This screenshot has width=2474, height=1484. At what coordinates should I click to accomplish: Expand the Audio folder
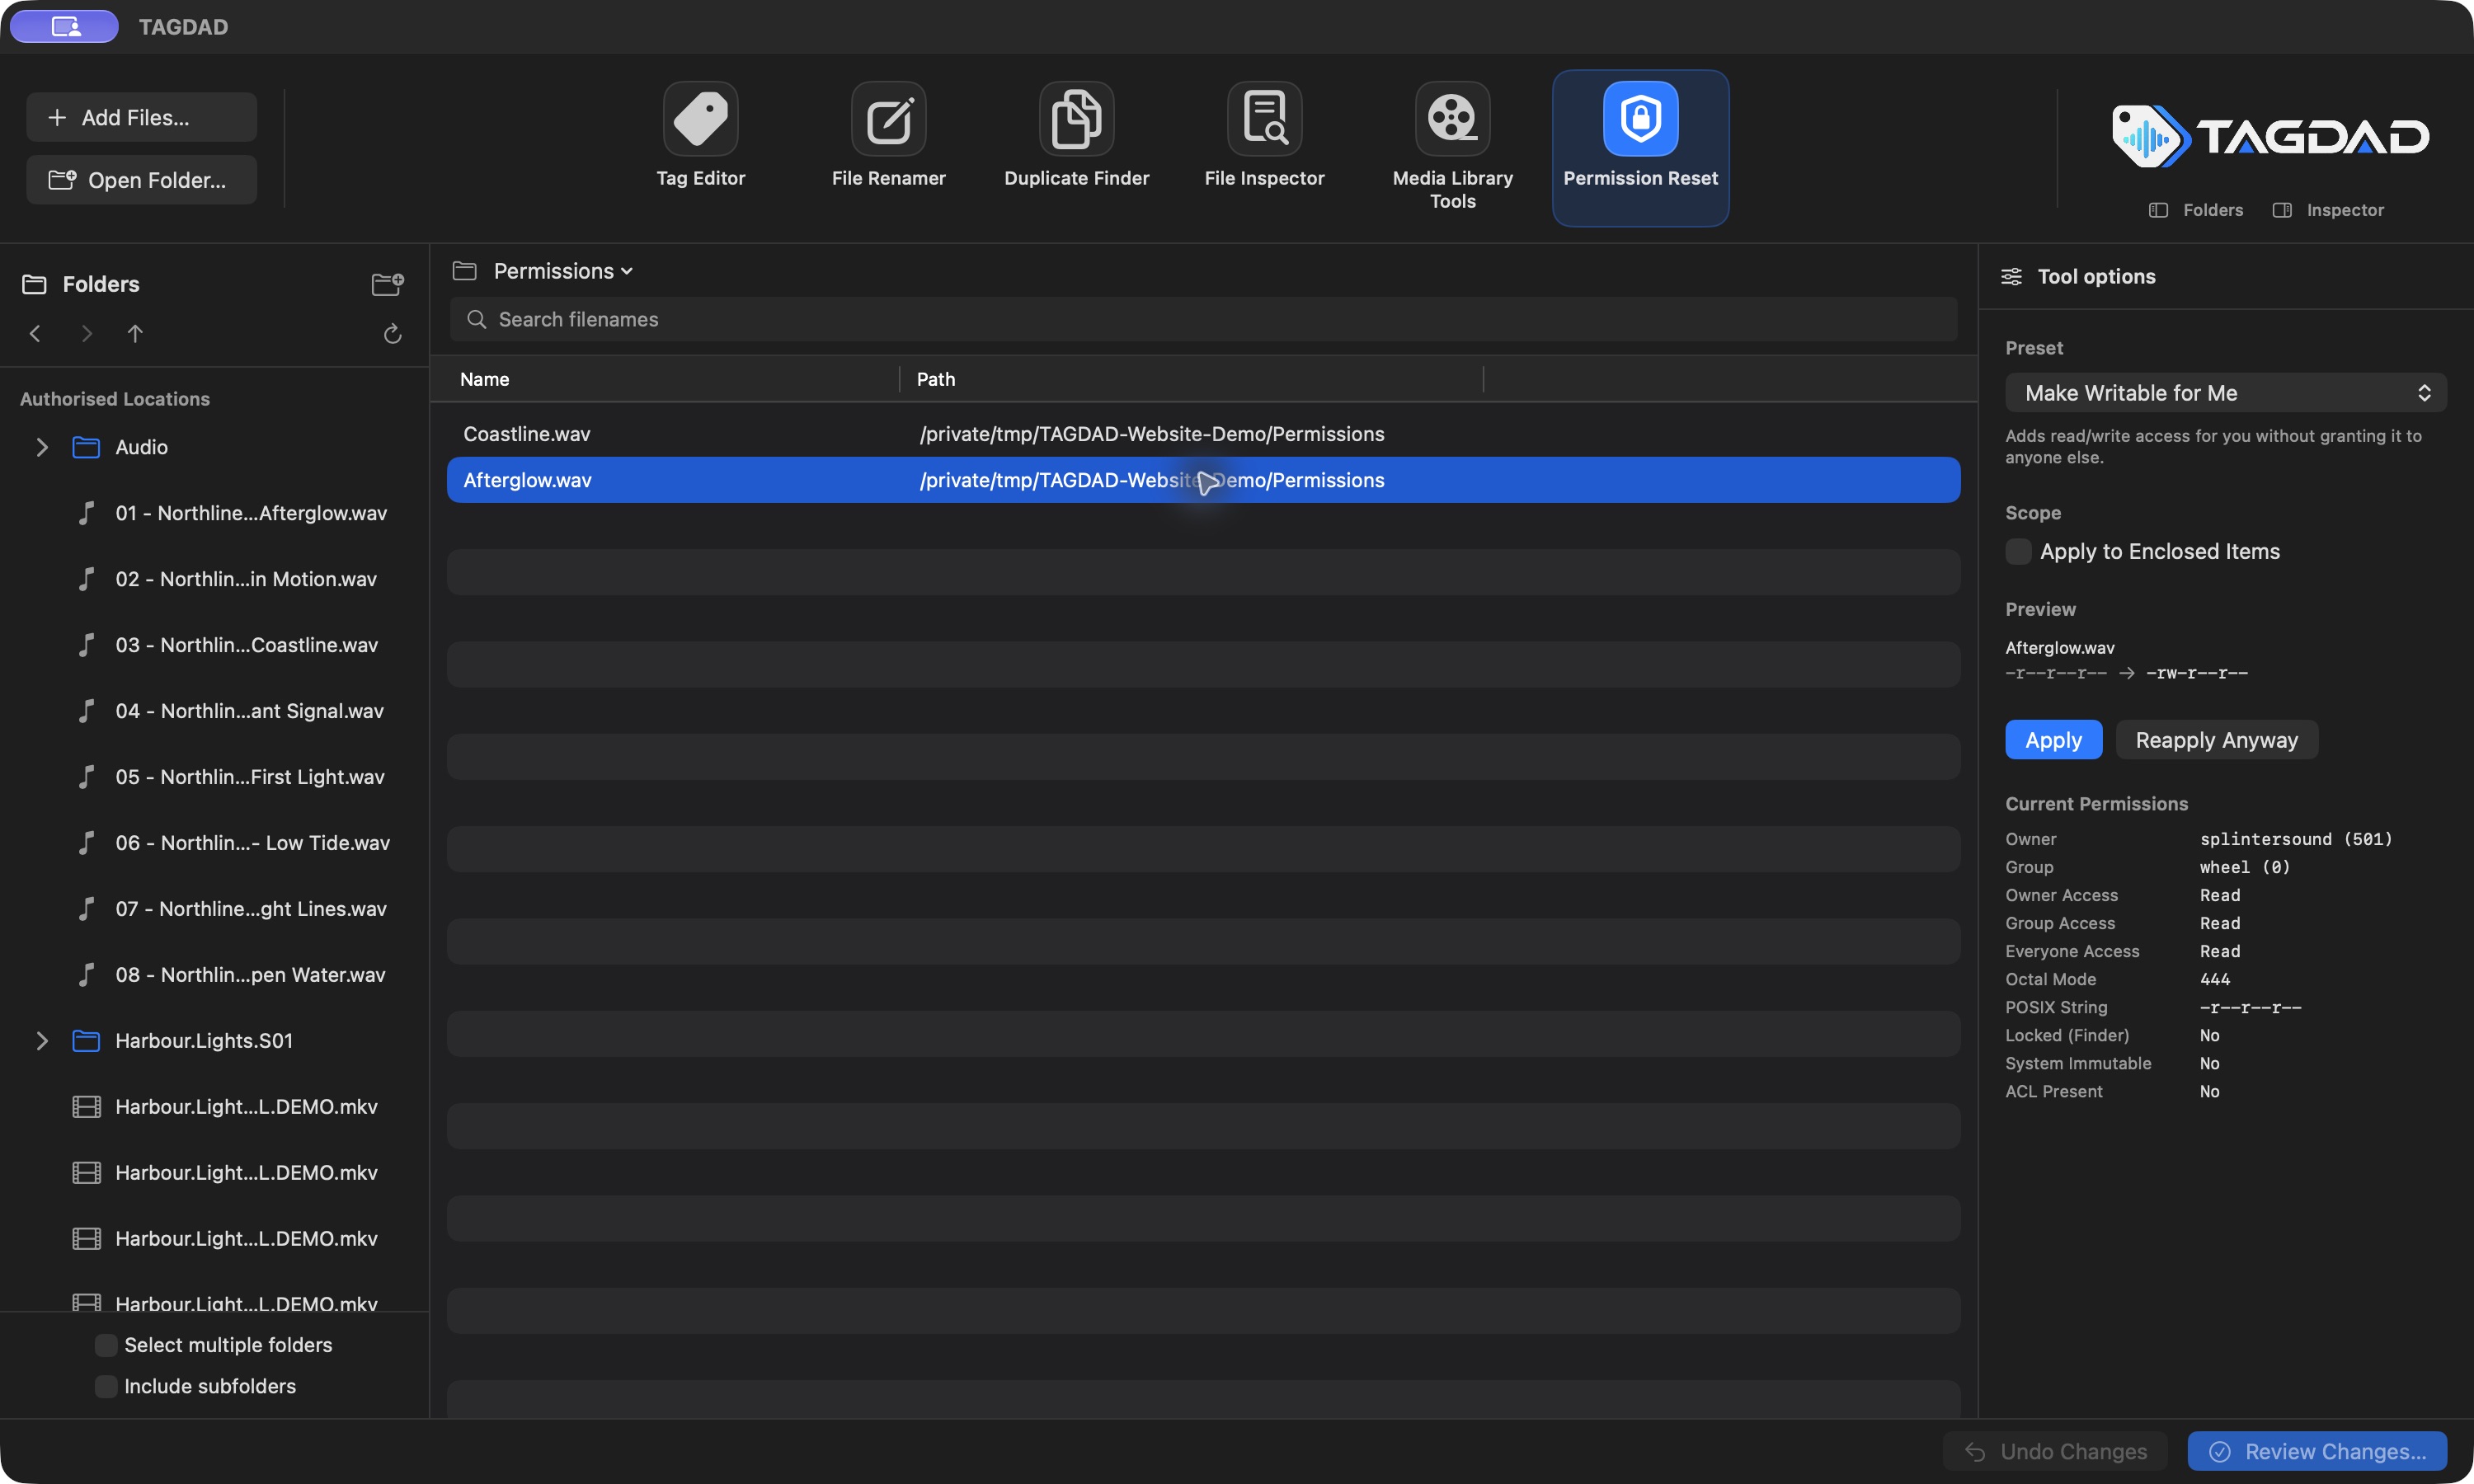click(42, 447)
